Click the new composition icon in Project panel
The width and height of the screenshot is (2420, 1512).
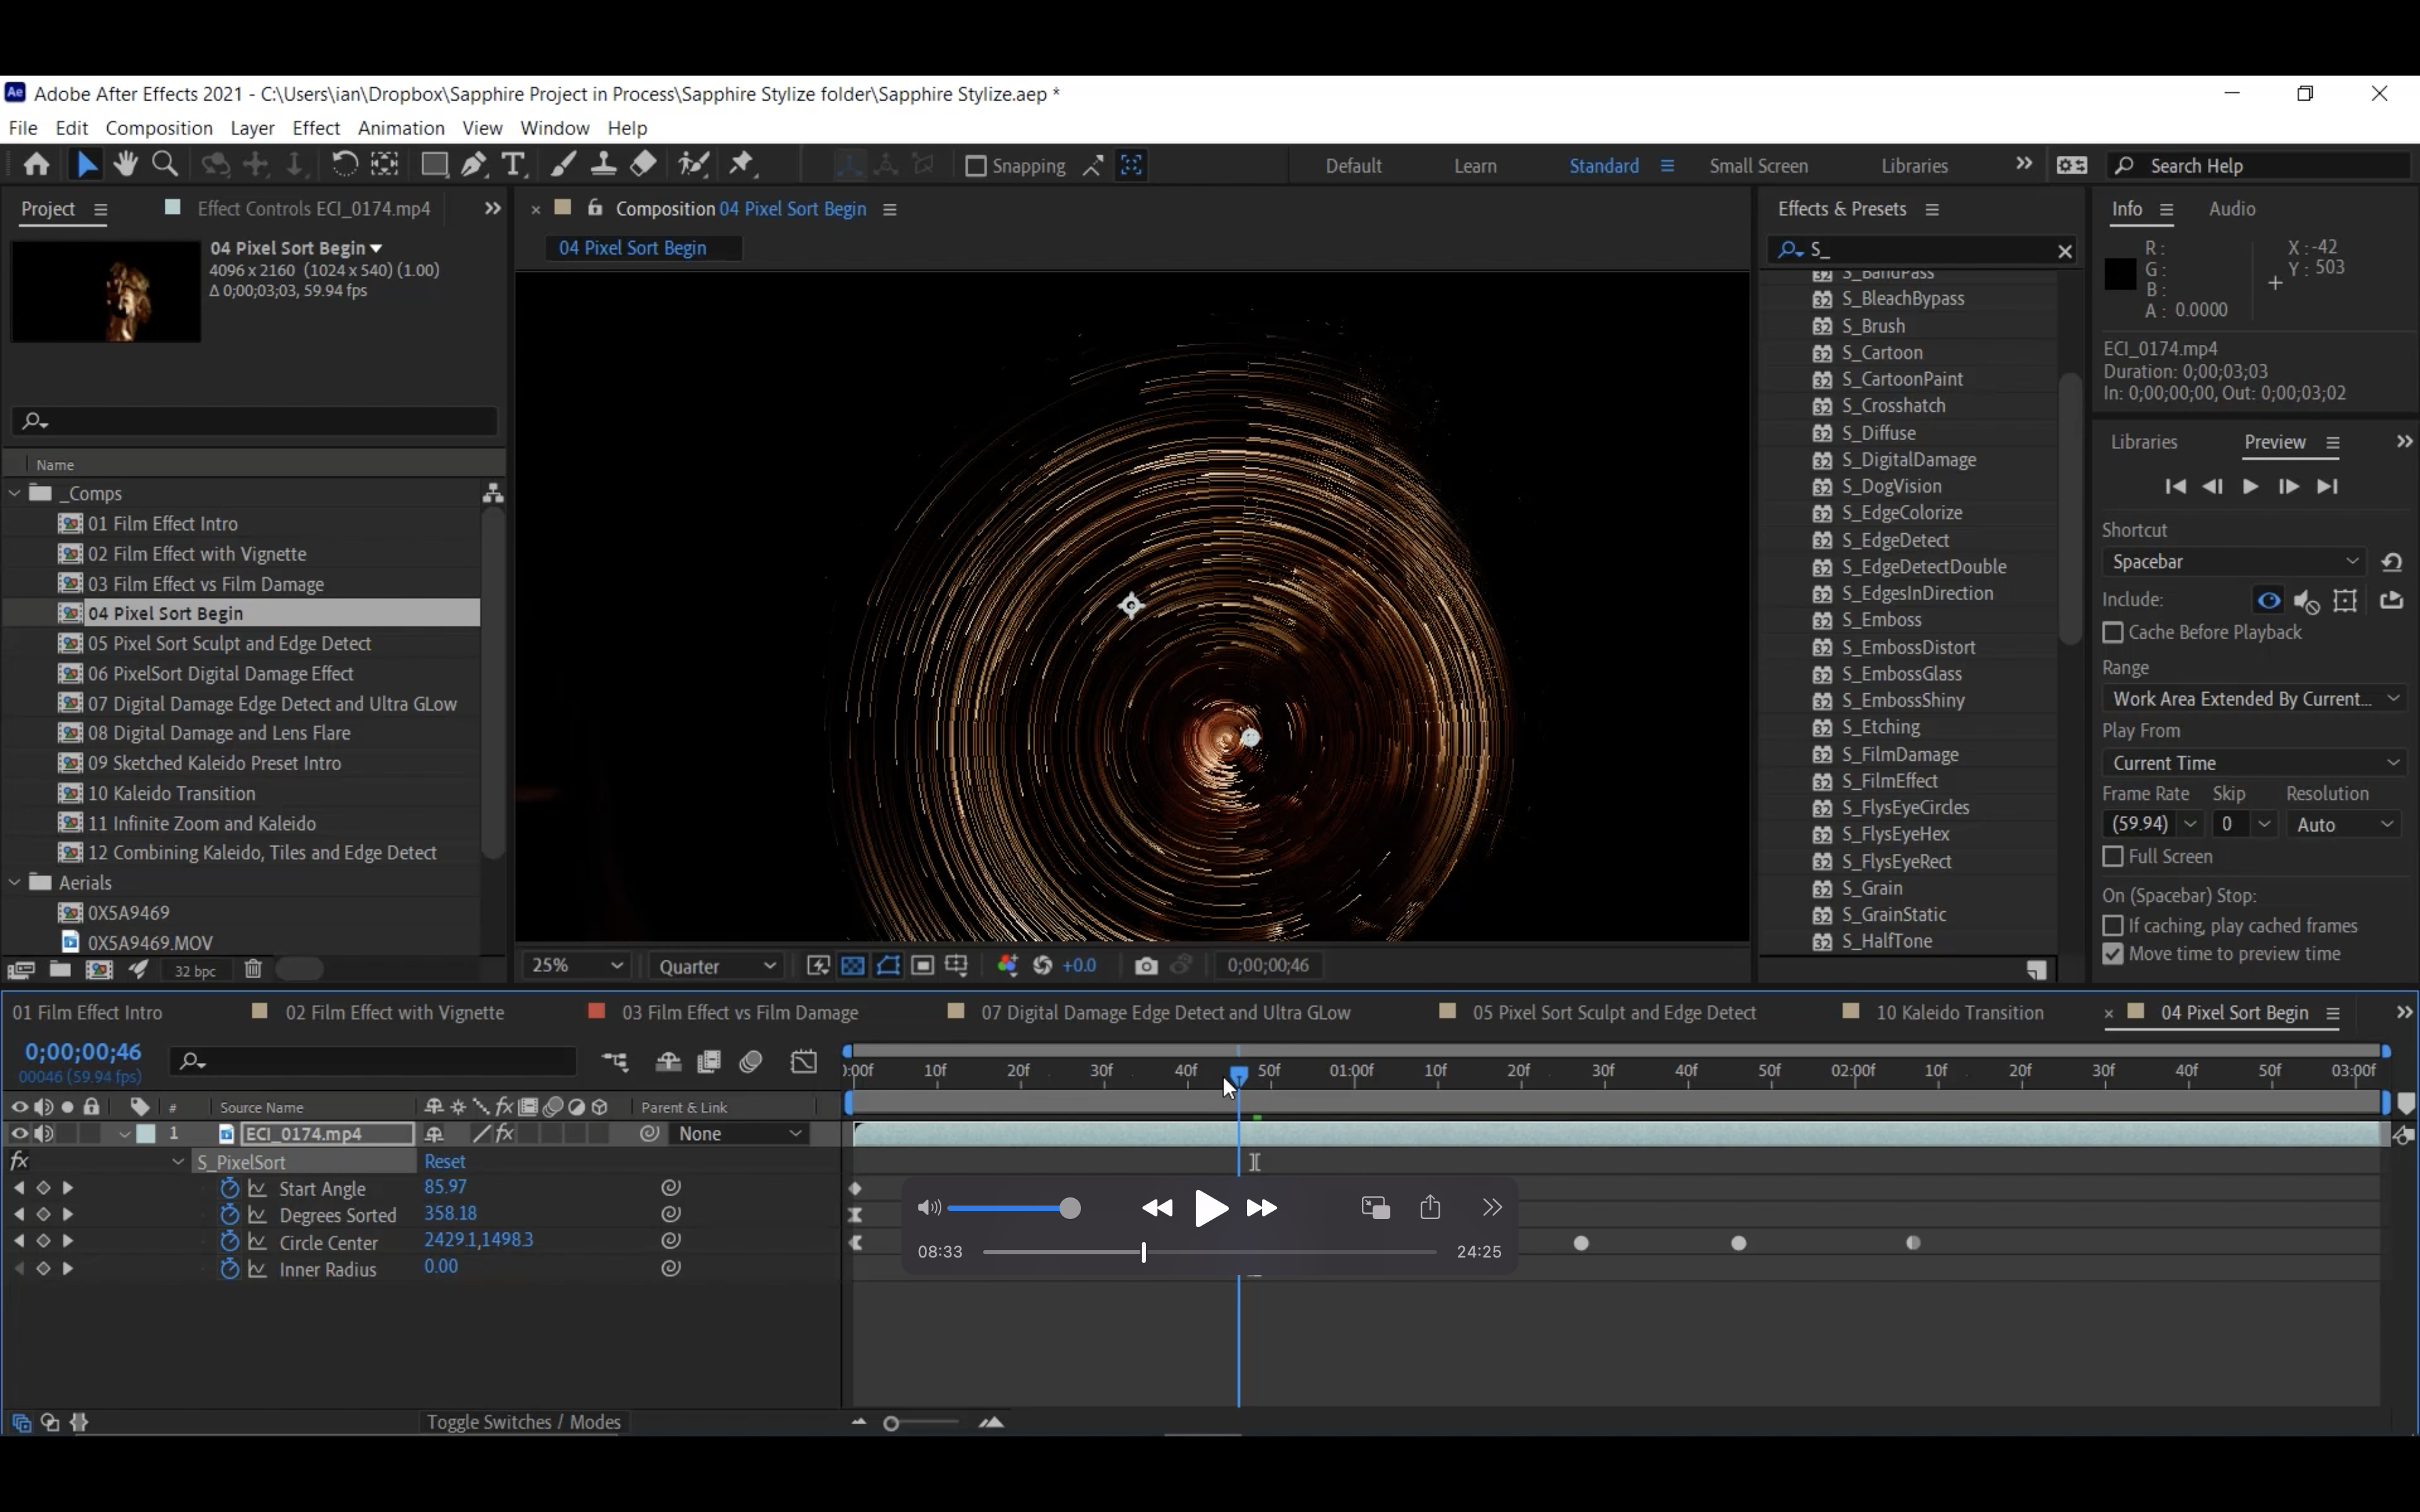coord(99,969)
